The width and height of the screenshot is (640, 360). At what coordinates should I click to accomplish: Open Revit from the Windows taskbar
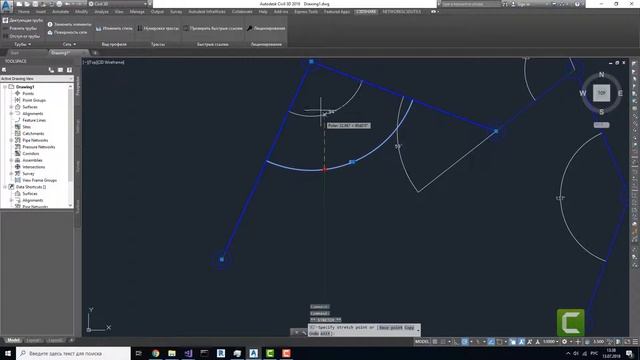coord(221,353)
